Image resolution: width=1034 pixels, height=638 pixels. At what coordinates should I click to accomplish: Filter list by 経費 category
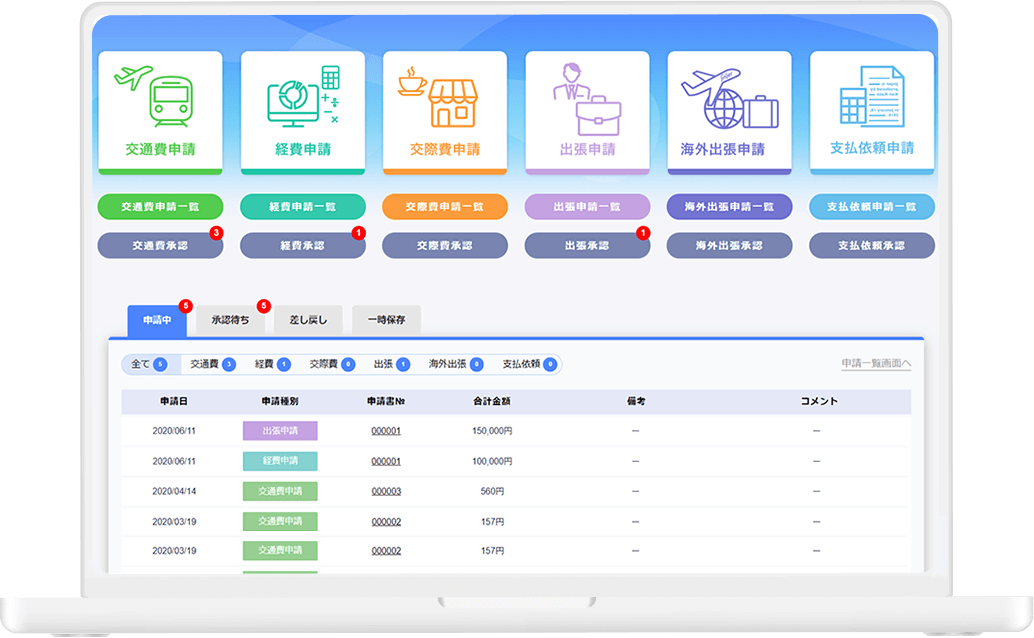point(271,365)
